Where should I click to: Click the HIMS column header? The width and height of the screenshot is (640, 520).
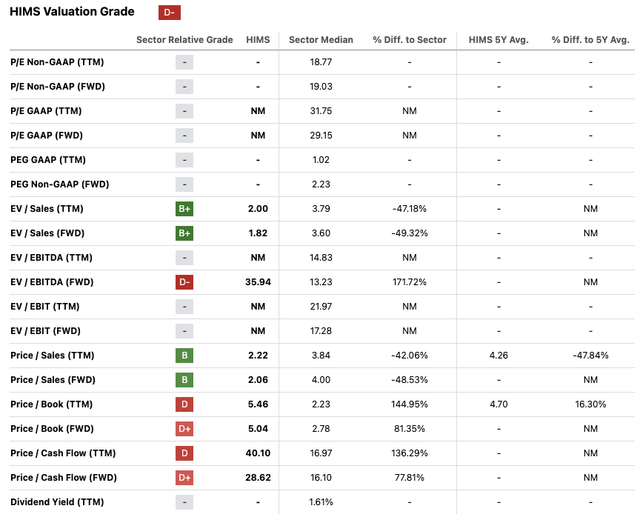pos(258,40)
